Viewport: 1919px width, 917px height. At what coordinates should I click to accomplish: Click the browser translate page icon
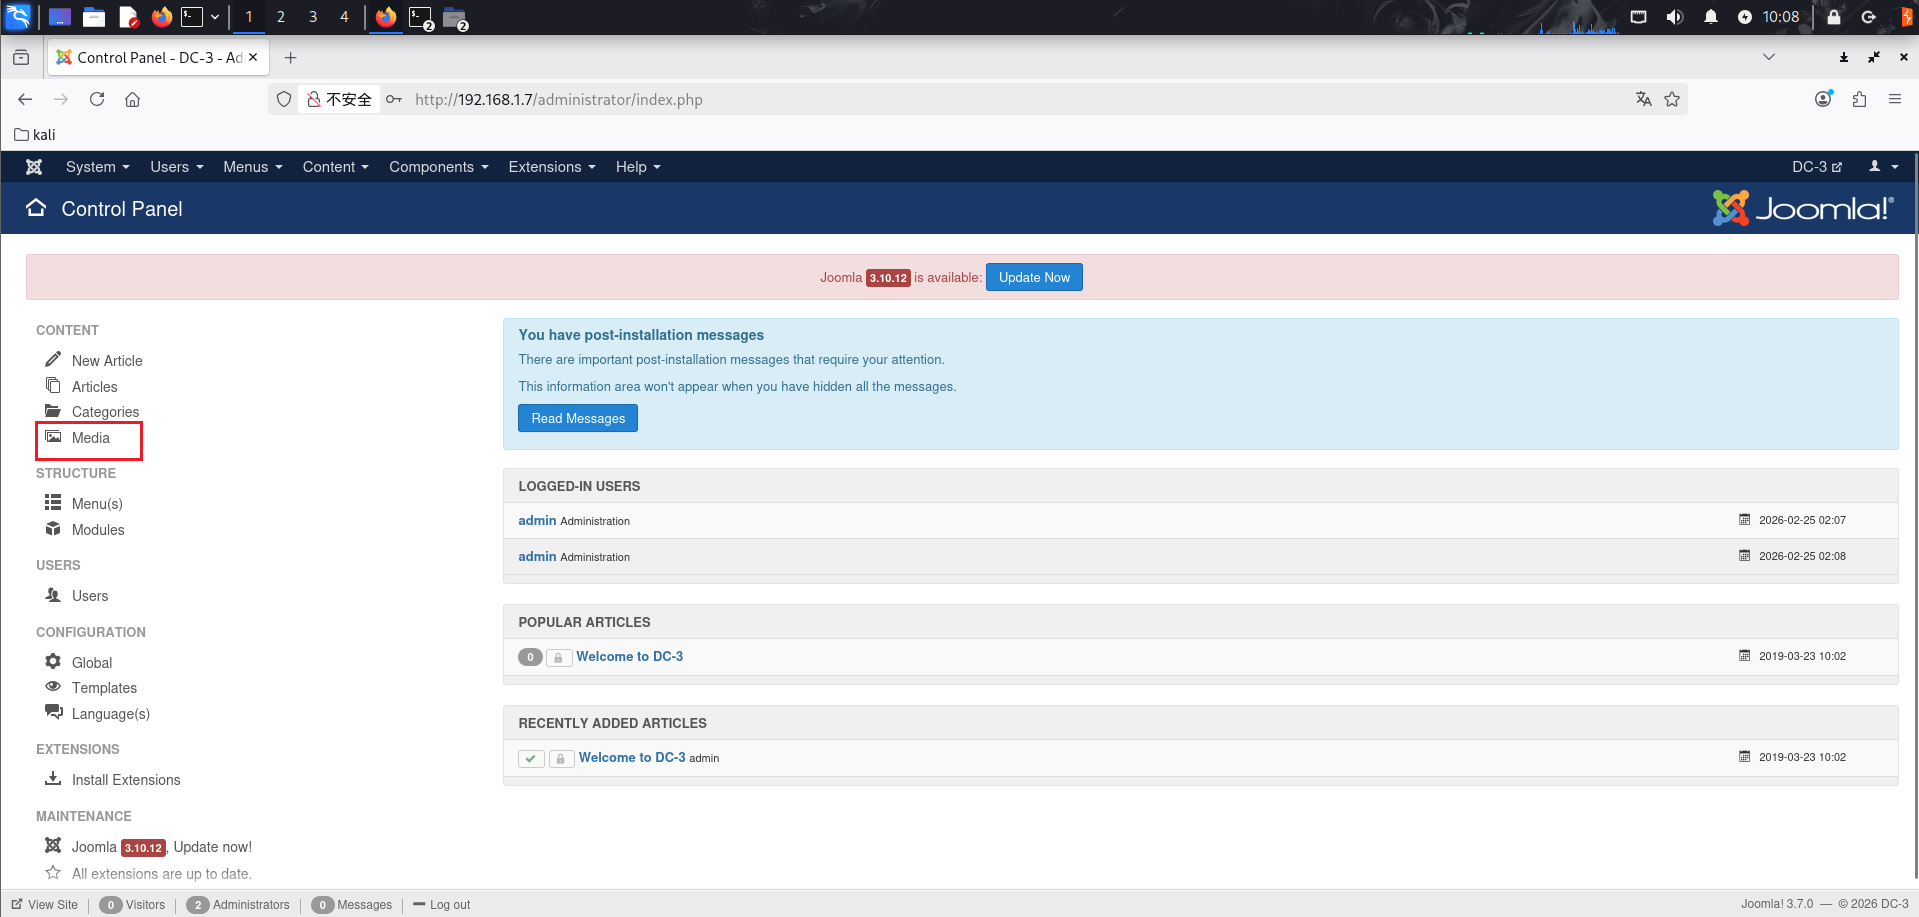1643,99
